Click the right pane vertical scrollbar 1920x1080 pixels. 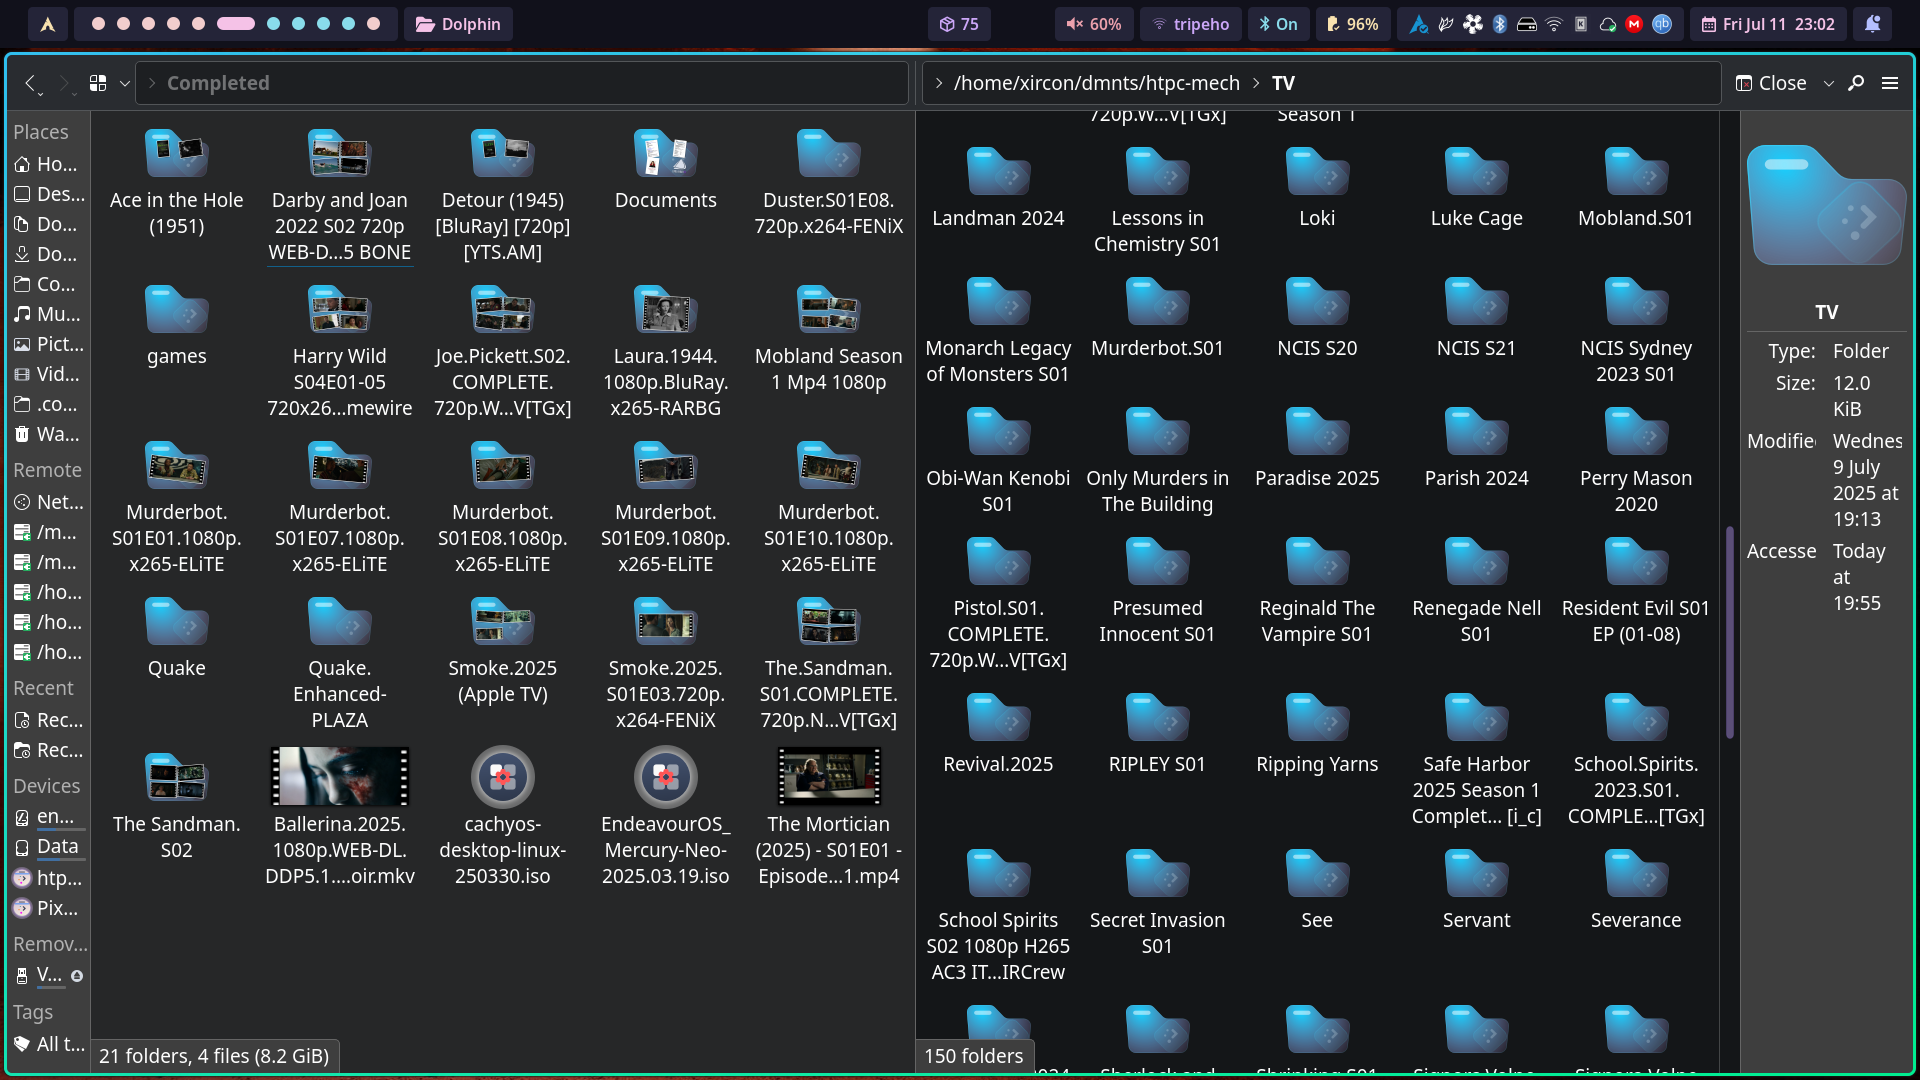(x=1730, y=632)
